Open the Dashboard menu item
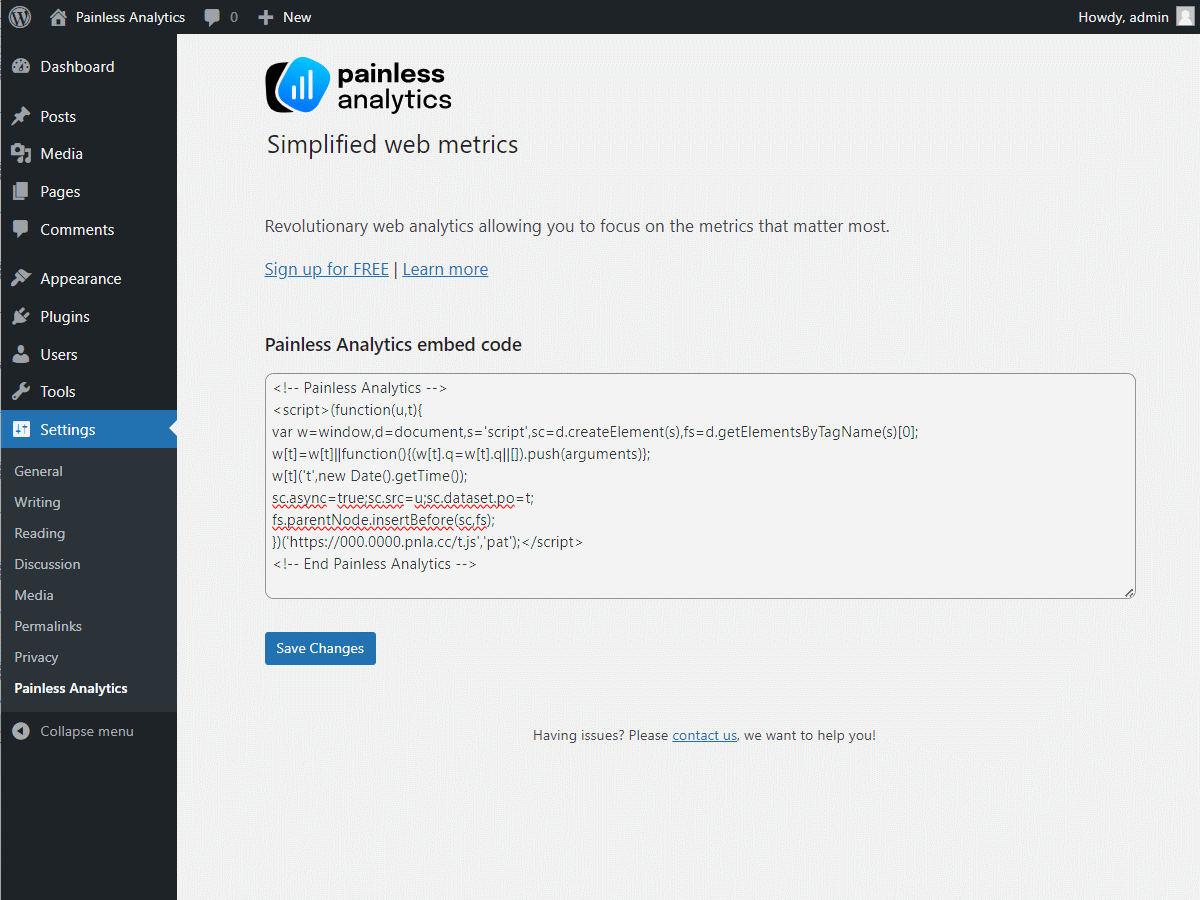 coord(77,67)
